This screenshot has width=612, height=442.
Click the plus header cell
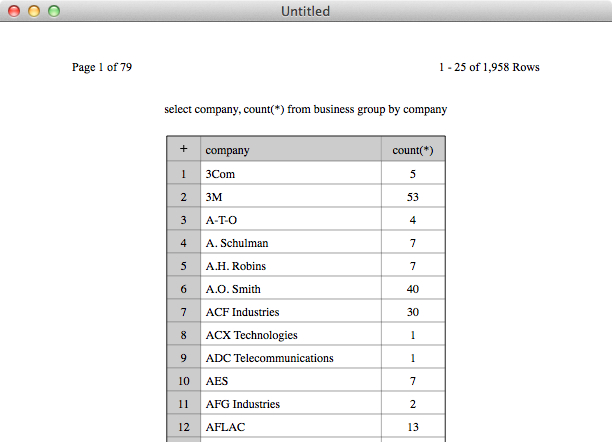[183, 150]
